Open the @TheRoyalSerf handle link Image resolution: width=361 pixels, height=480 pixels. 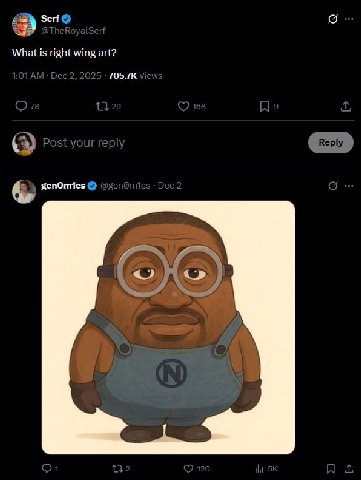pyautogui.click(x=73, y=31)
